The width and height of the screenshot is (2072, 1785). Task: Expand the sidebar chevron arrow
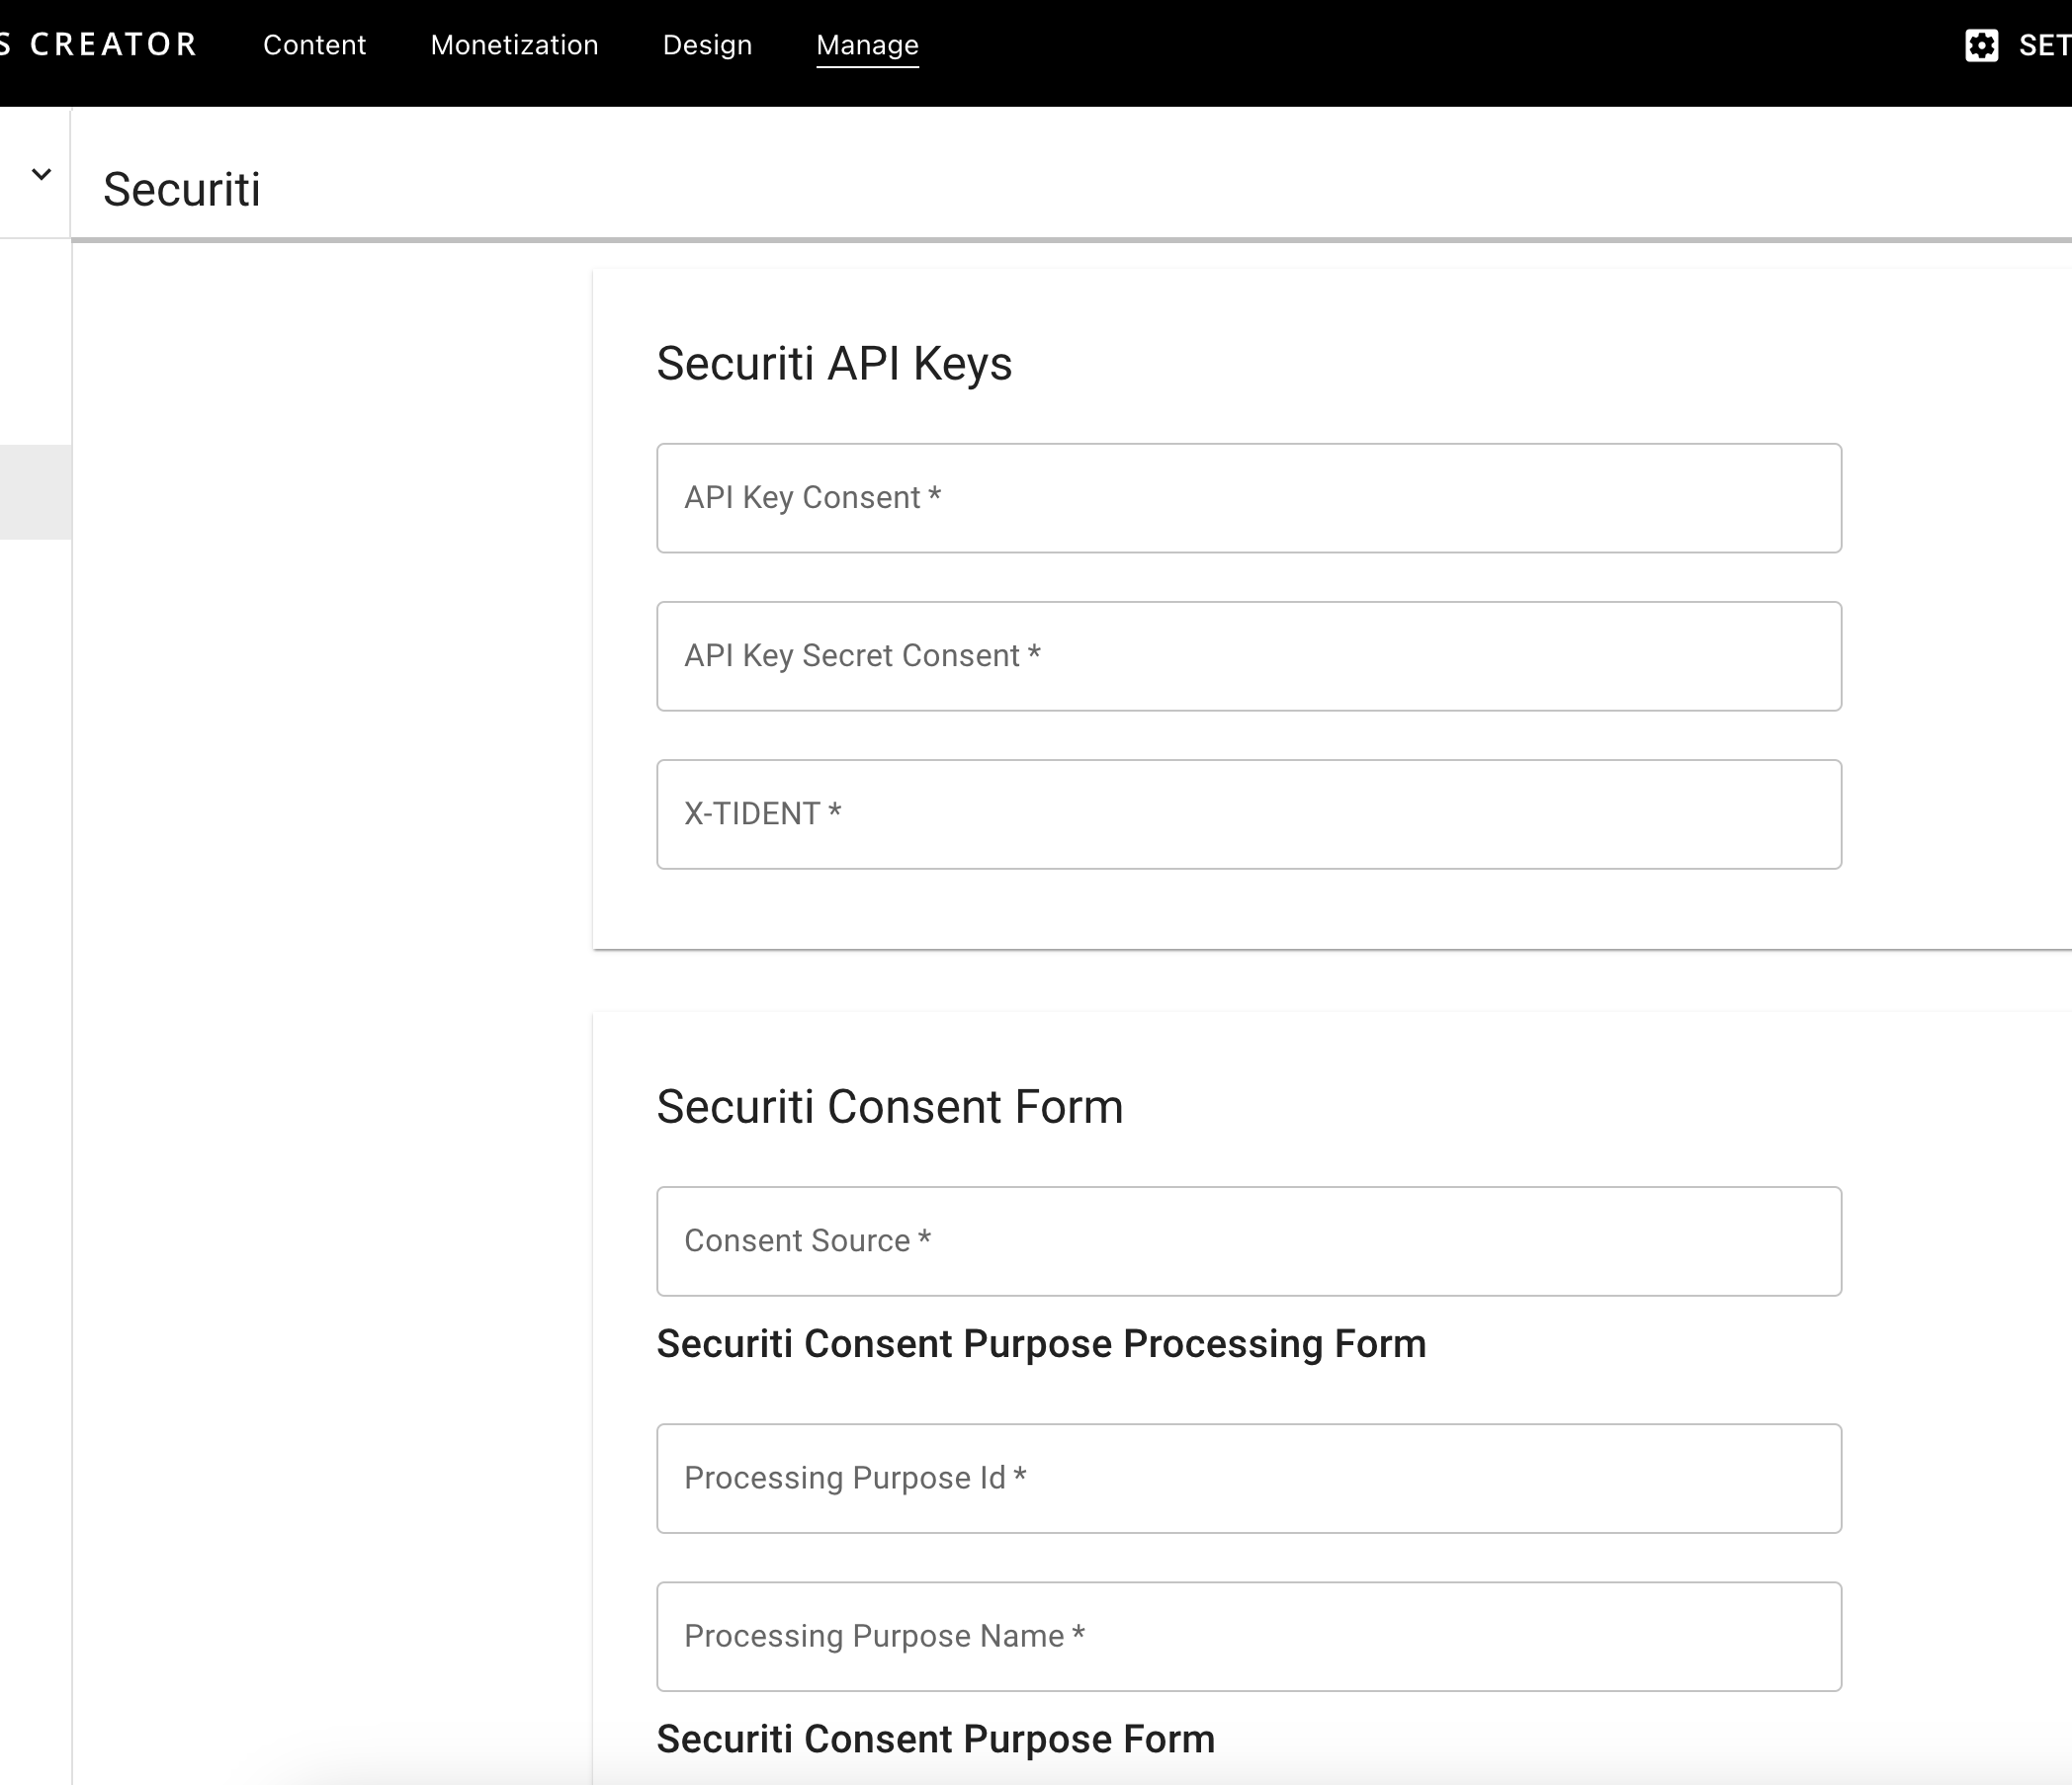[41, 174]
